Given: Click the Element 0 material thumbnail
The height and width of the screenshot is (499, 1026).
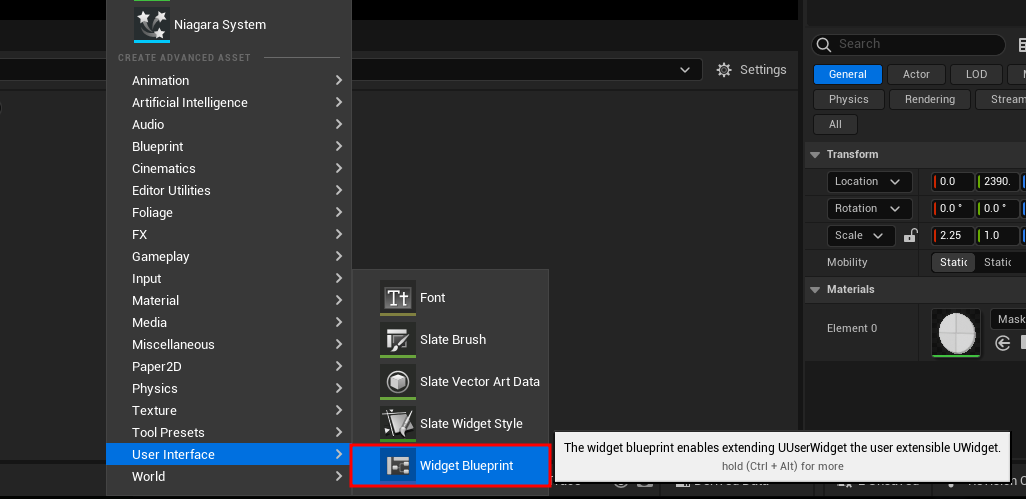Looking at the screenshot, I should (x=956, y=333).
